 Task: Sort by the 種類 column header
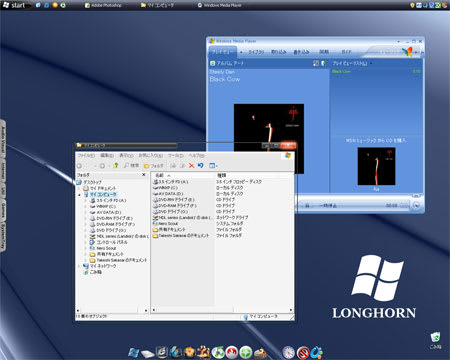click(x=221, y=175)
